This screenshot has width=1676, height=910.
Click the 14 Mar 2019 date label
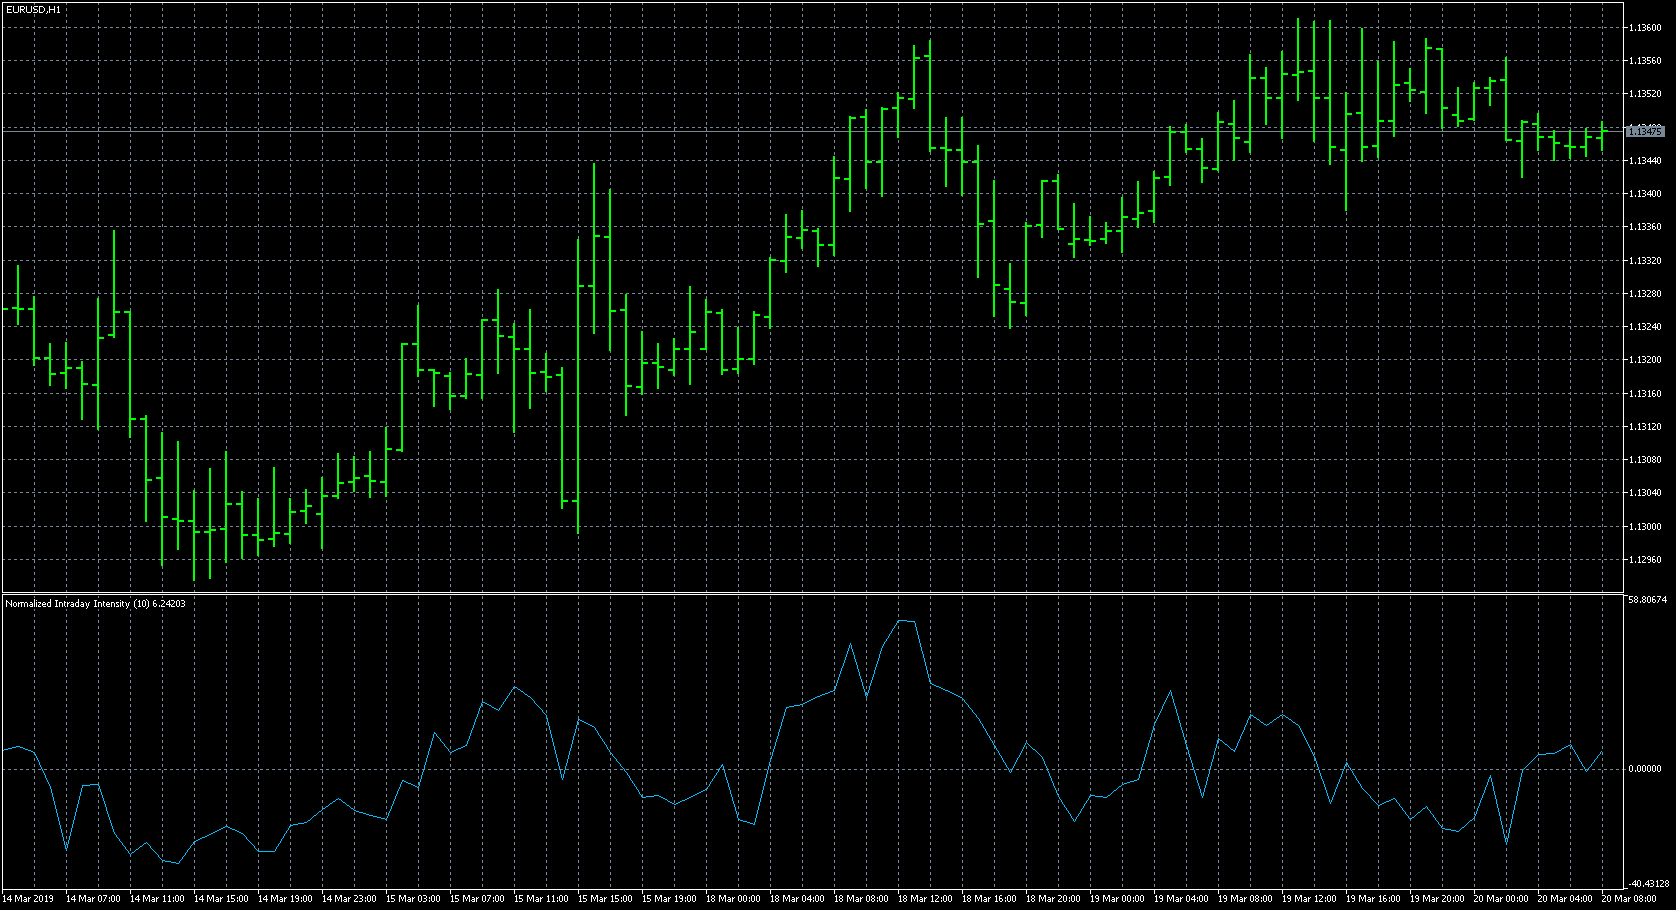coord(28,899)
